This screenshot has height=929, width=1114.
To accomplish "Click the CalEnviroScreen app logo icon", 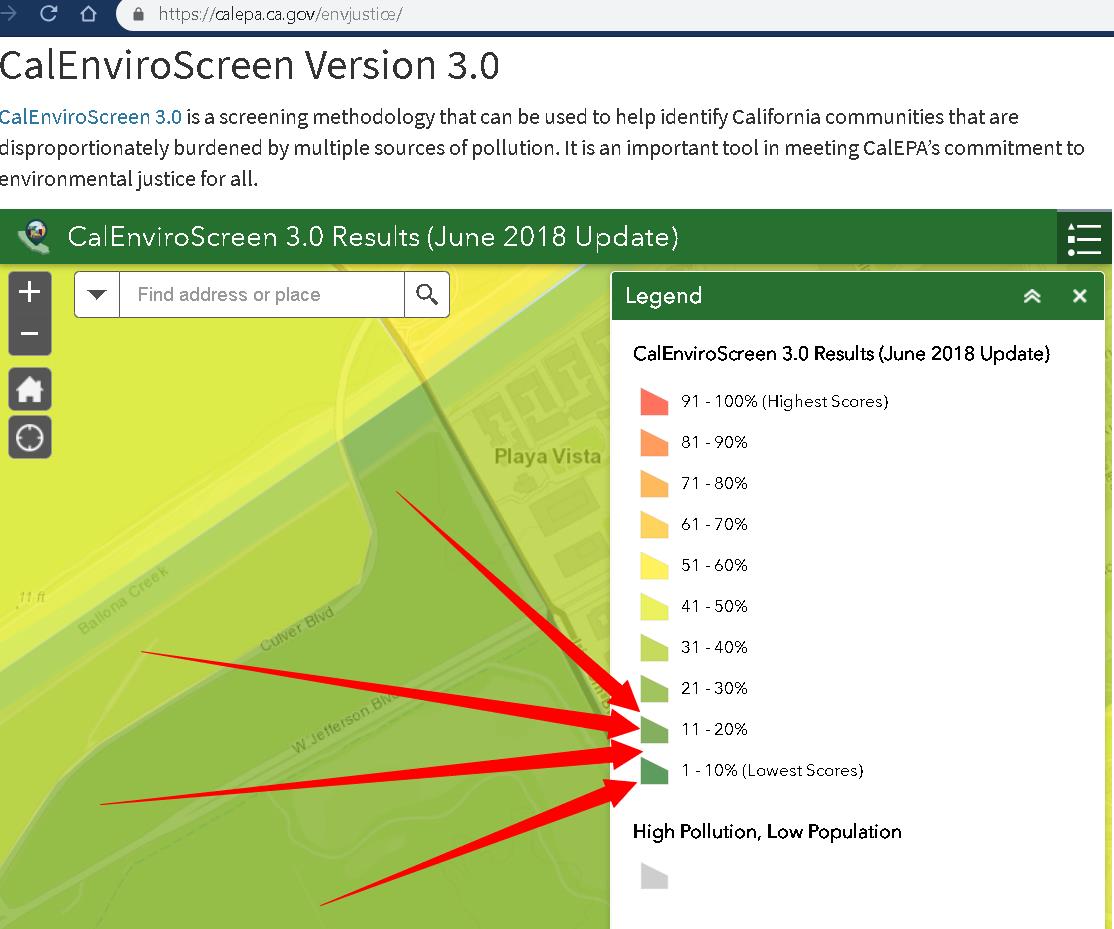I will [35, 237].
